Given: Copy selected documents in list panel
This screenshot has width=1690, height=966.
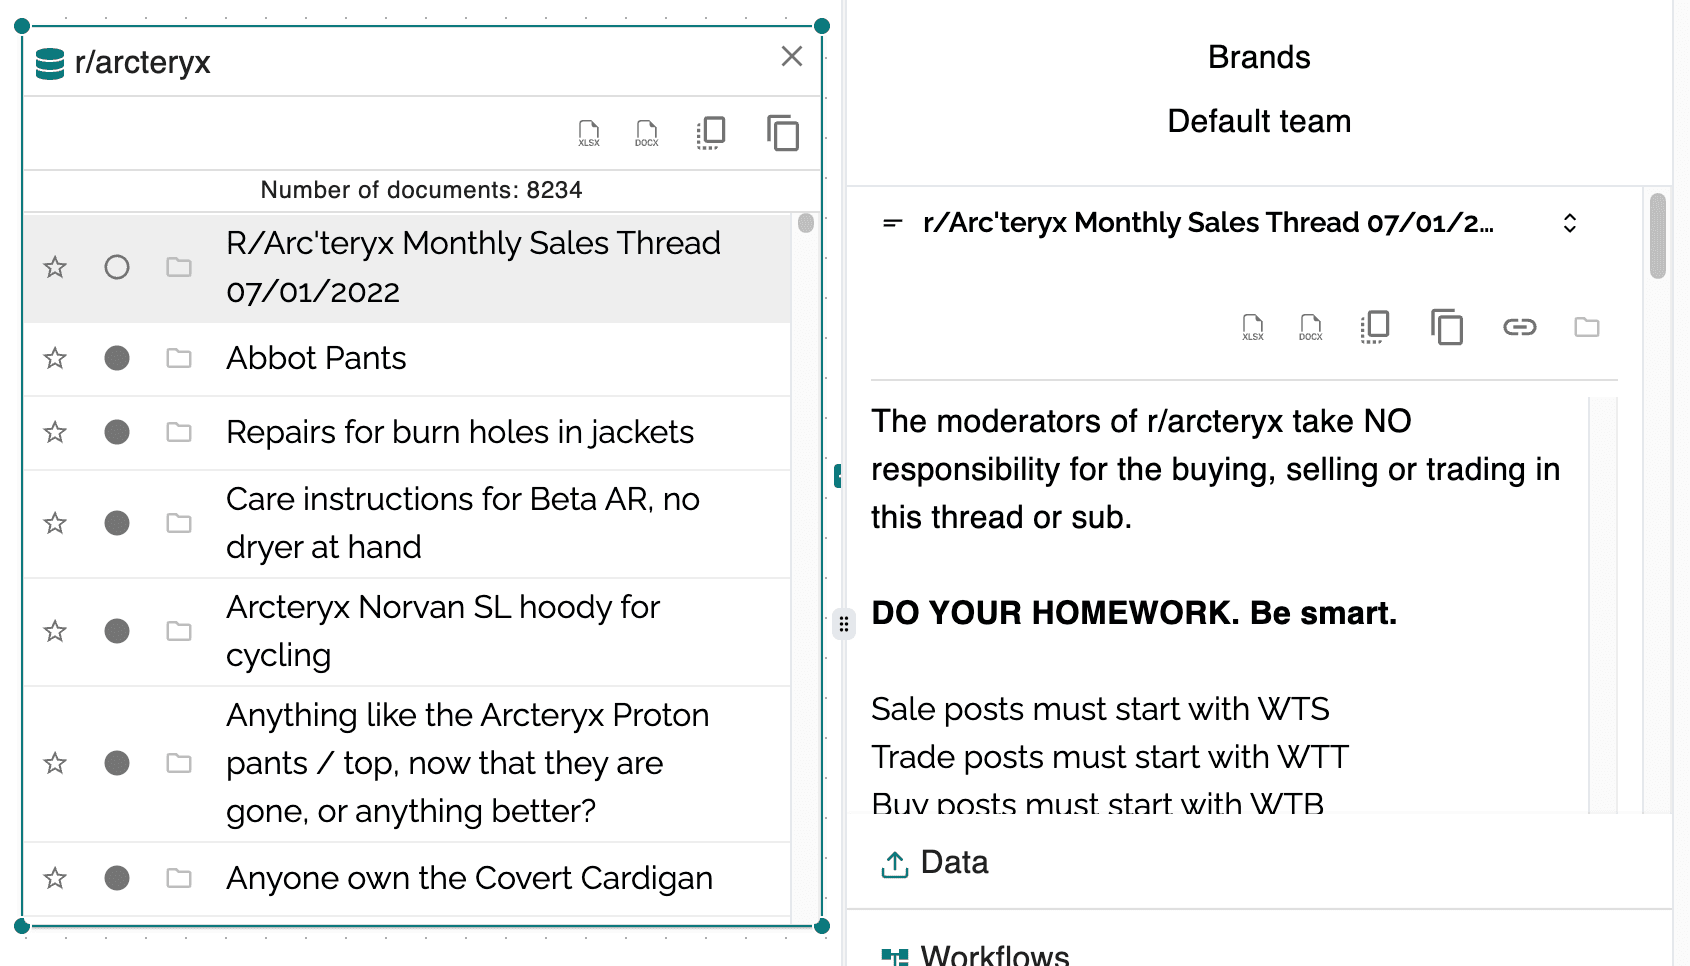Looking at the screenshot, I should pyautogui.click(x=711, y=133).
